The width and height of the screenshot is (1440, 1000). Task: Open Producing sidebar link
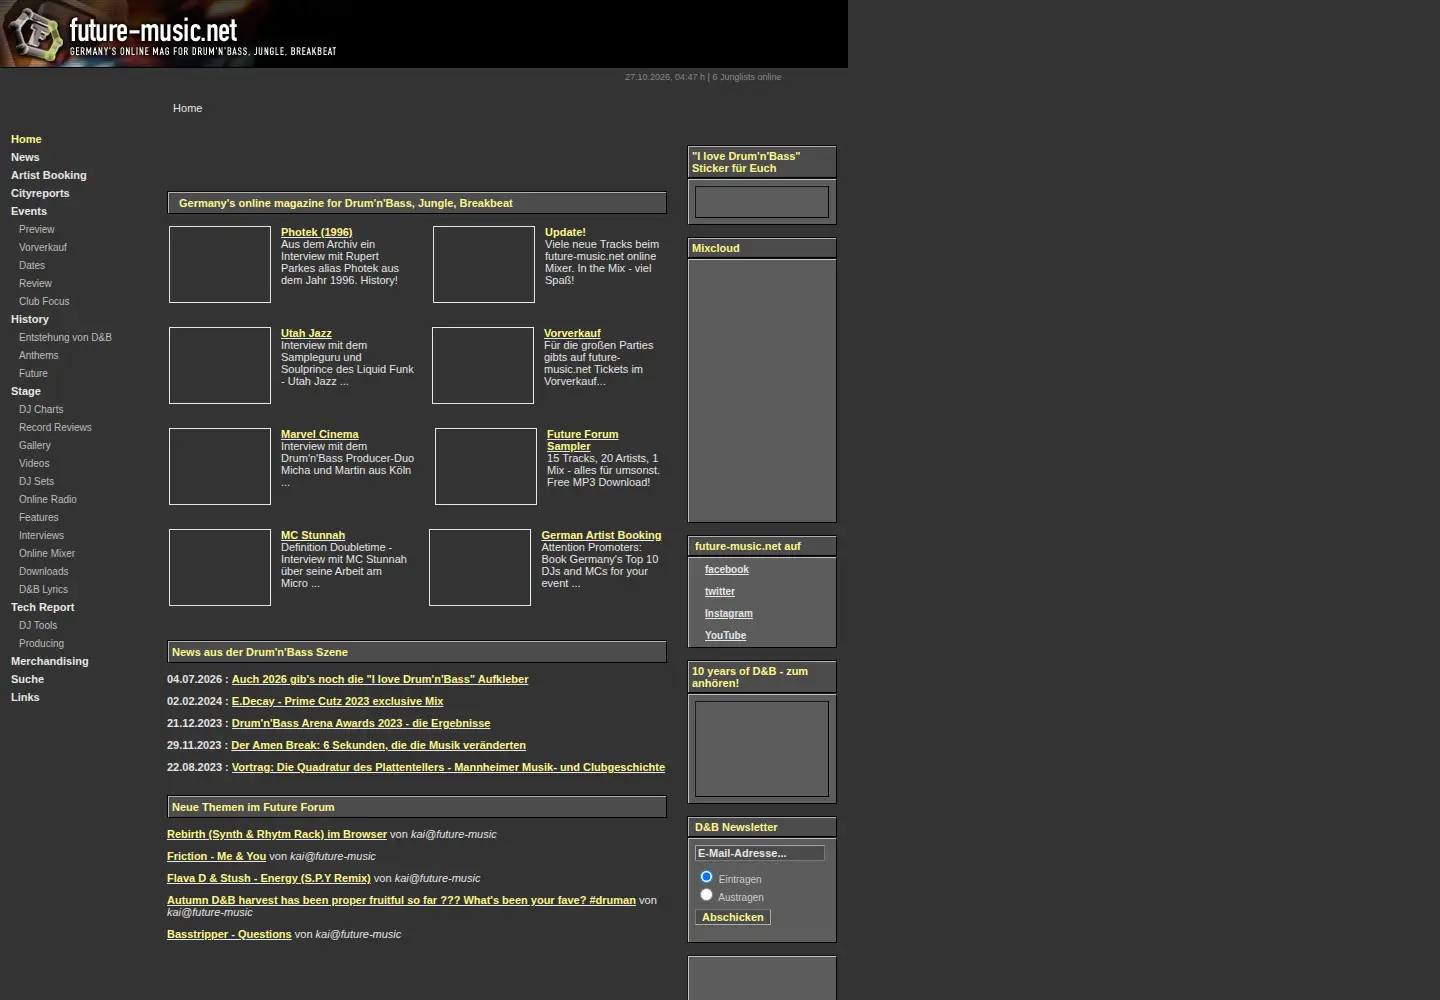tap(41, 643)
